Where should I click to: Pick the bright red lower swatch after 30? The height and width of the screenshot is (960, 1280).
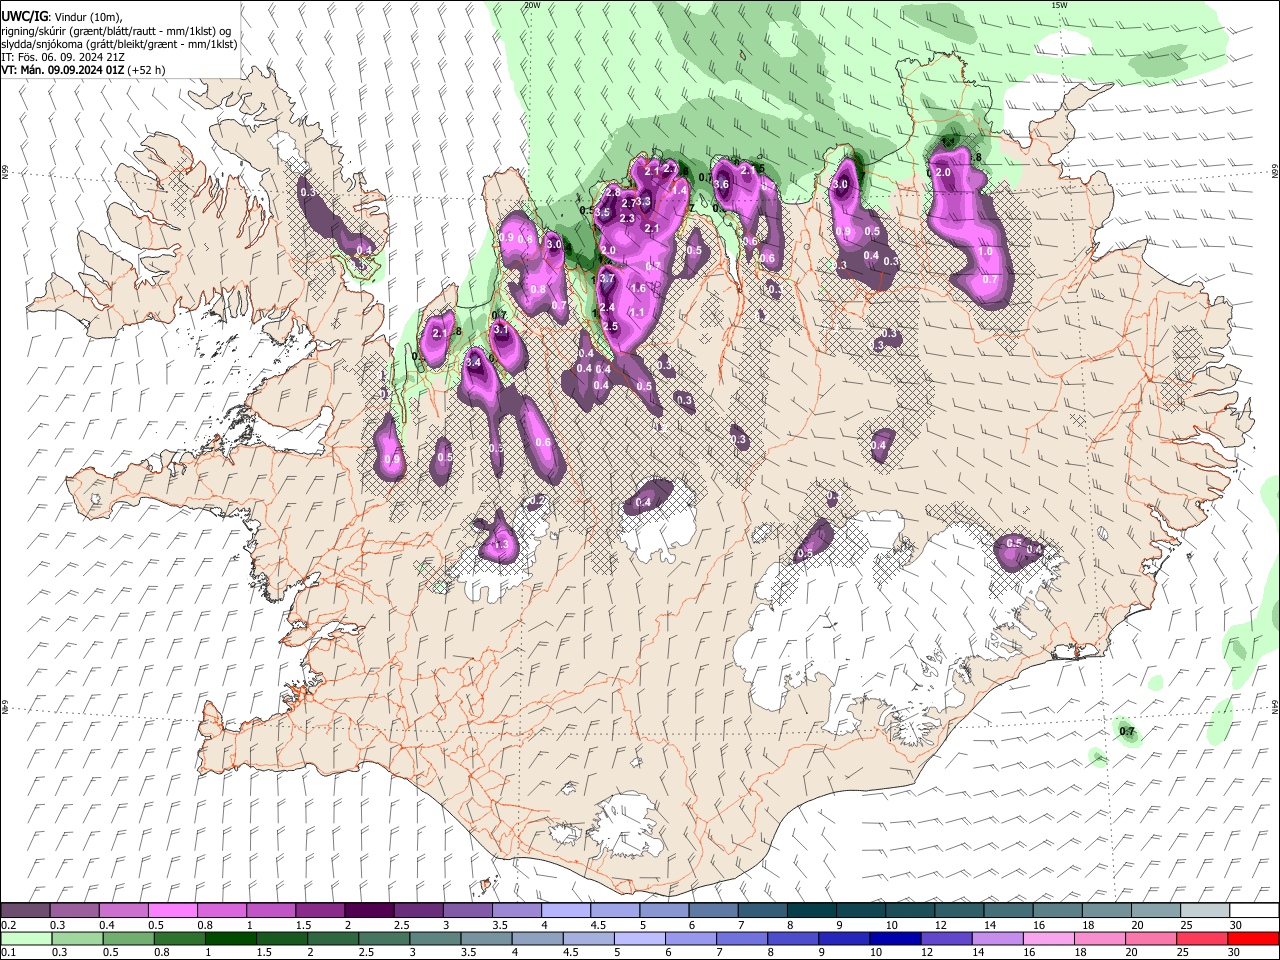click(x=1252, y=938)
